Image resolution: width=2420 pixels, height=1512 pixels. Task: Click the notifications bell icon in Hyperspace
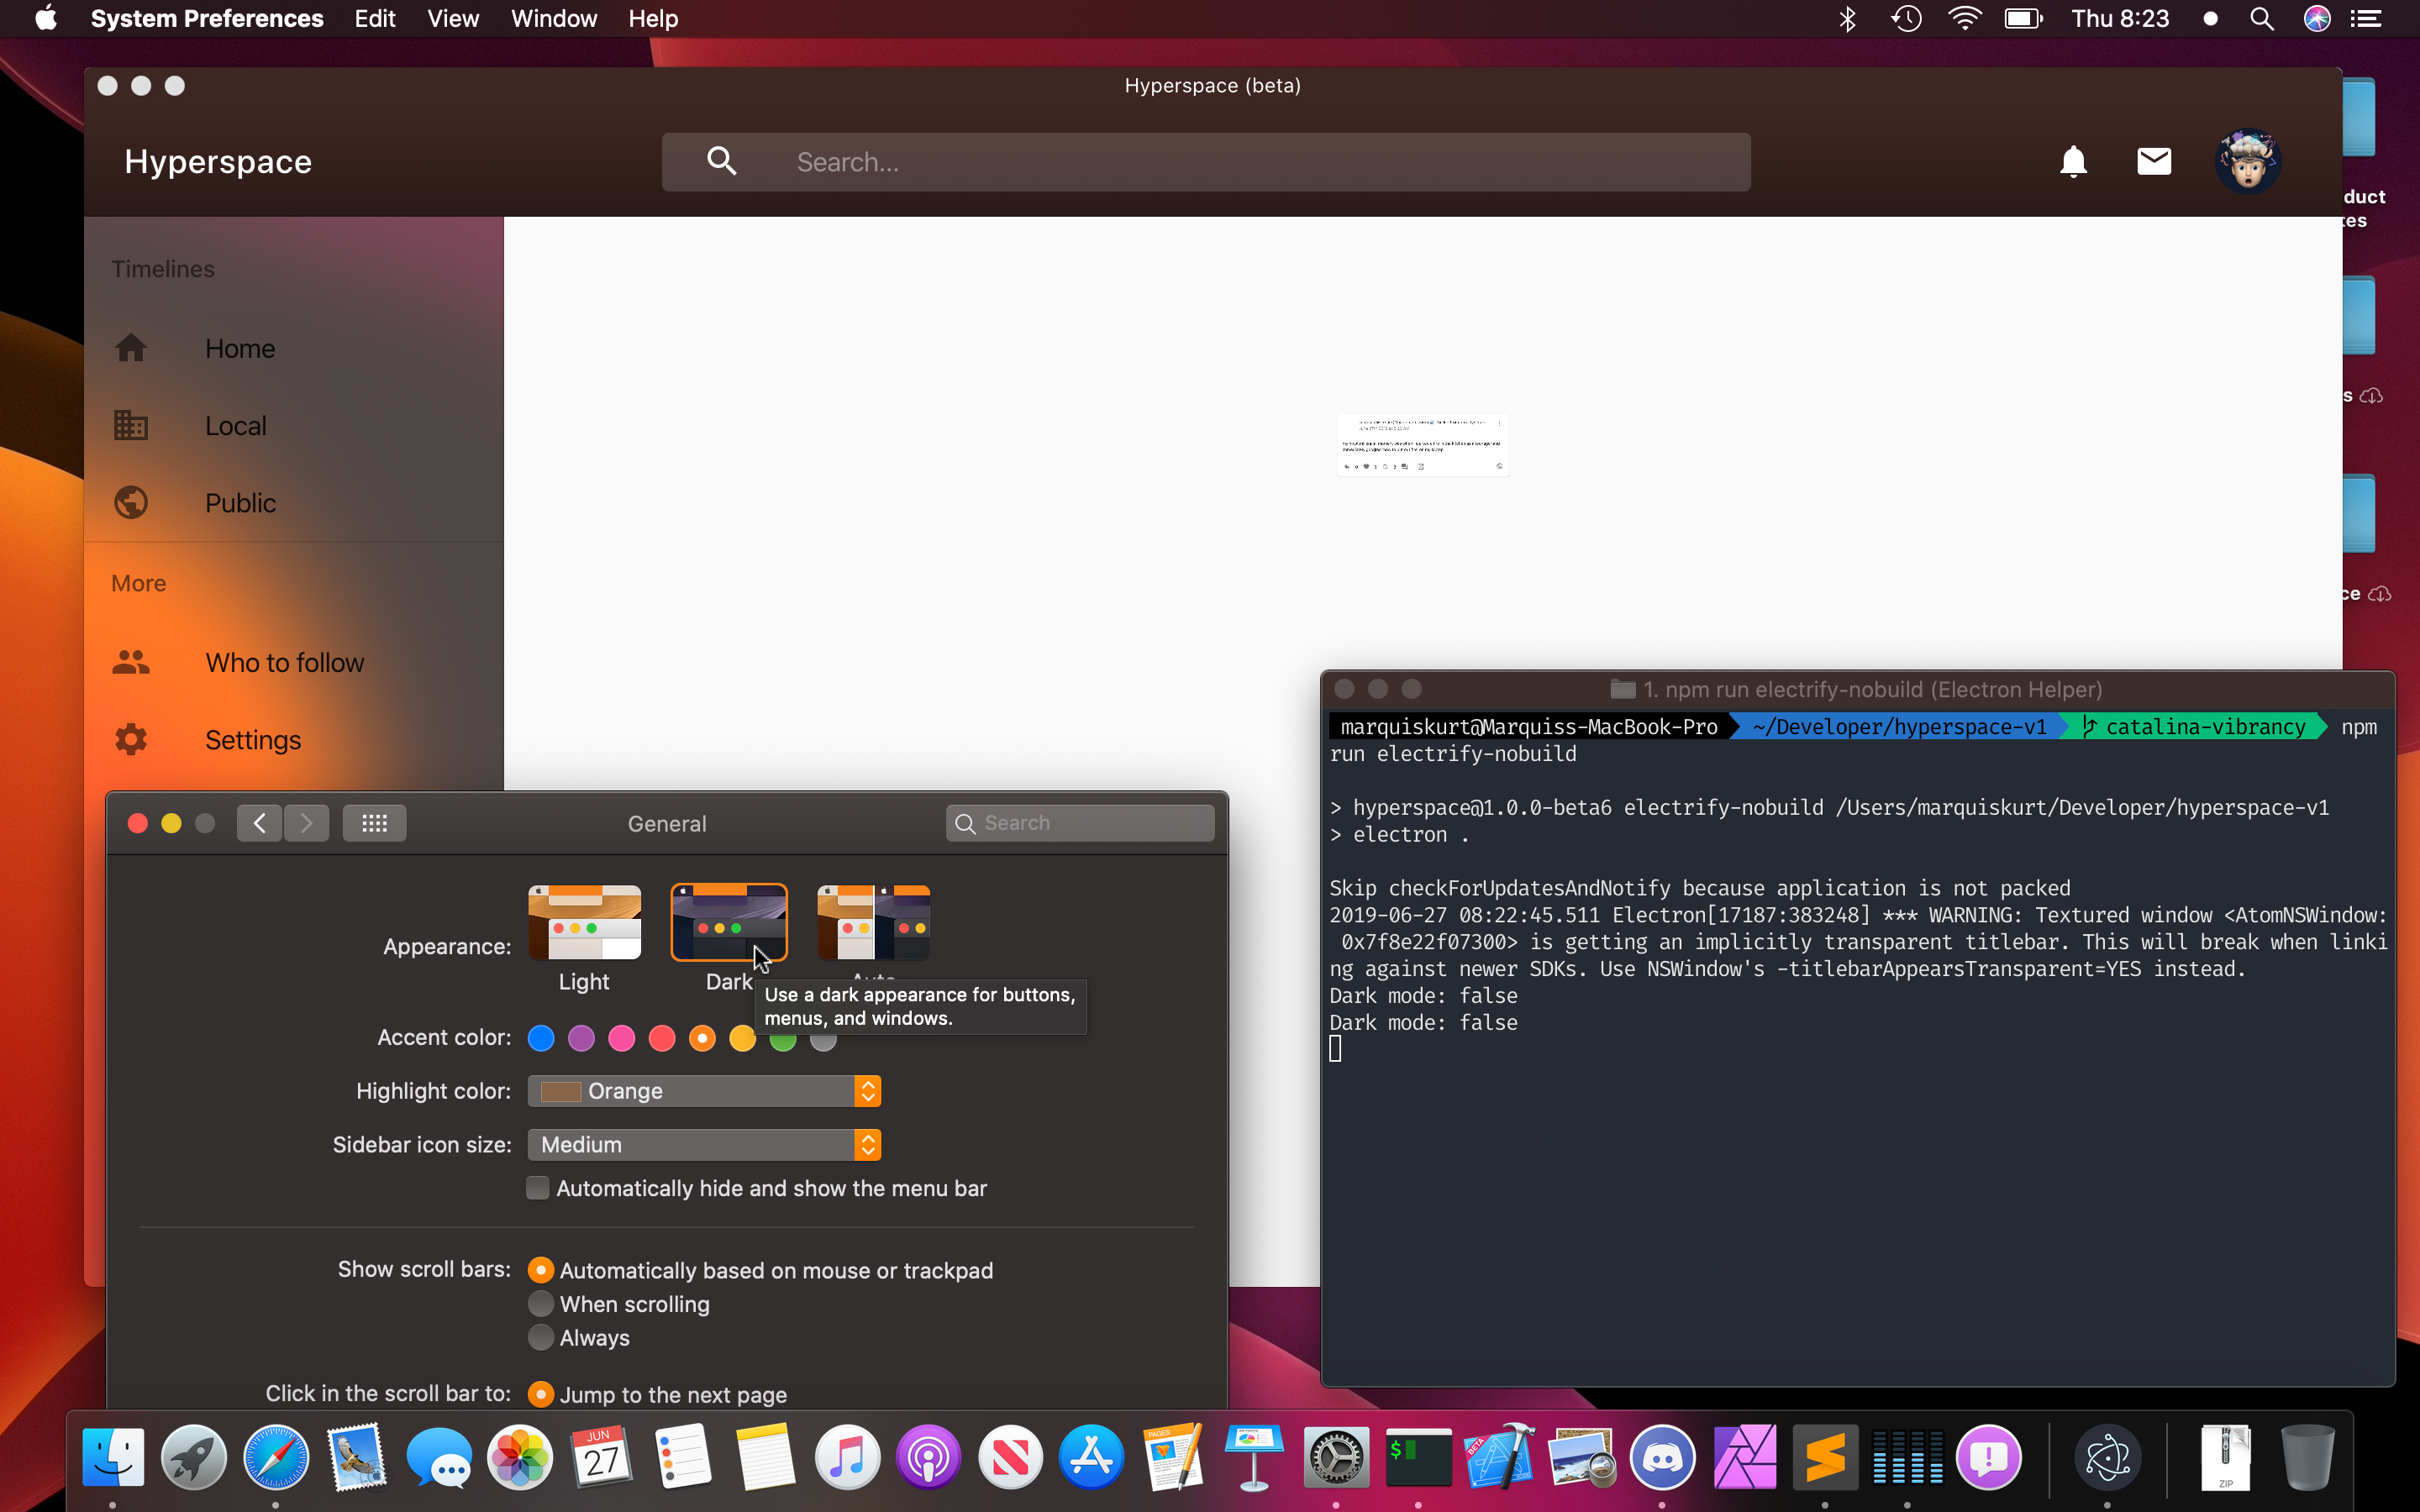pyautogui.click(x=2073, y=161)
